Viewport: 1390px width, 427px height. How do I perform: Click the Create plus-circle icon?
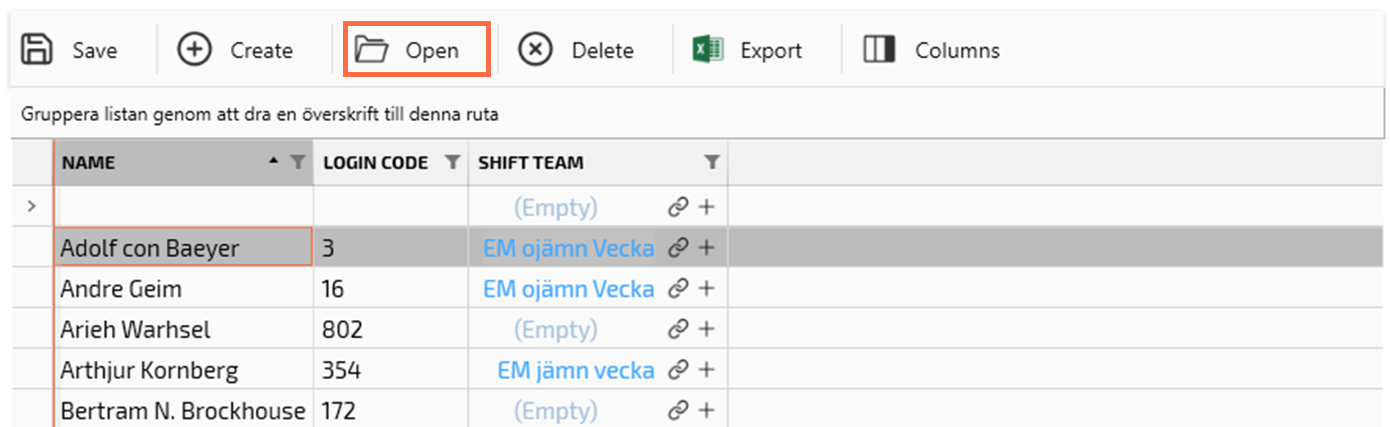coord(194,49)
